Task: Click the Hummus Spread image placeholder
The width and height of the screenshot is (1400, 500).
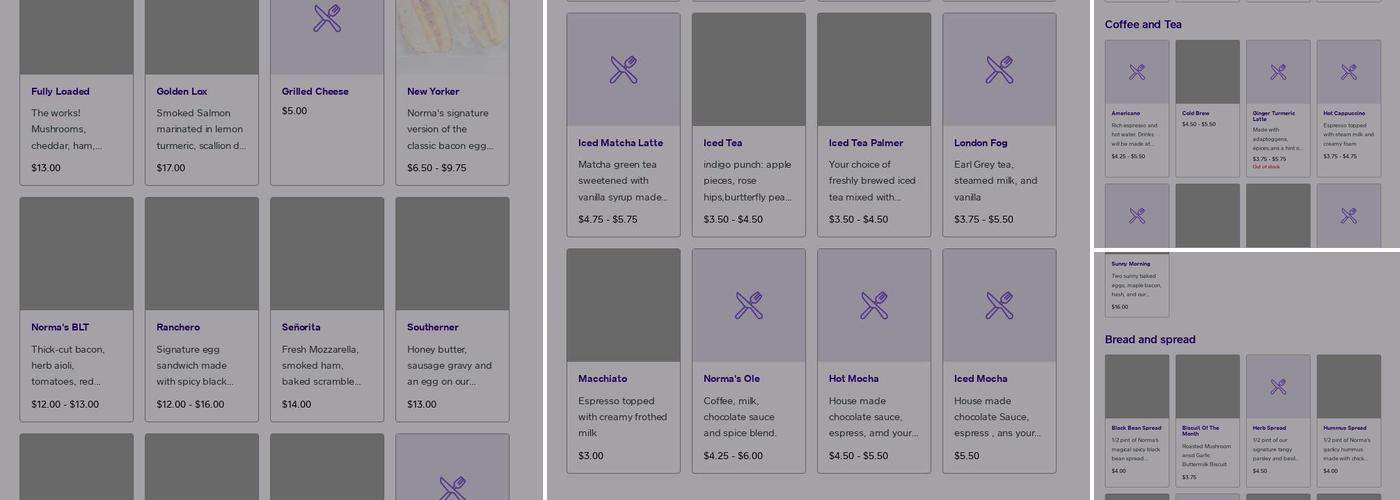Action: [1349, 387]
